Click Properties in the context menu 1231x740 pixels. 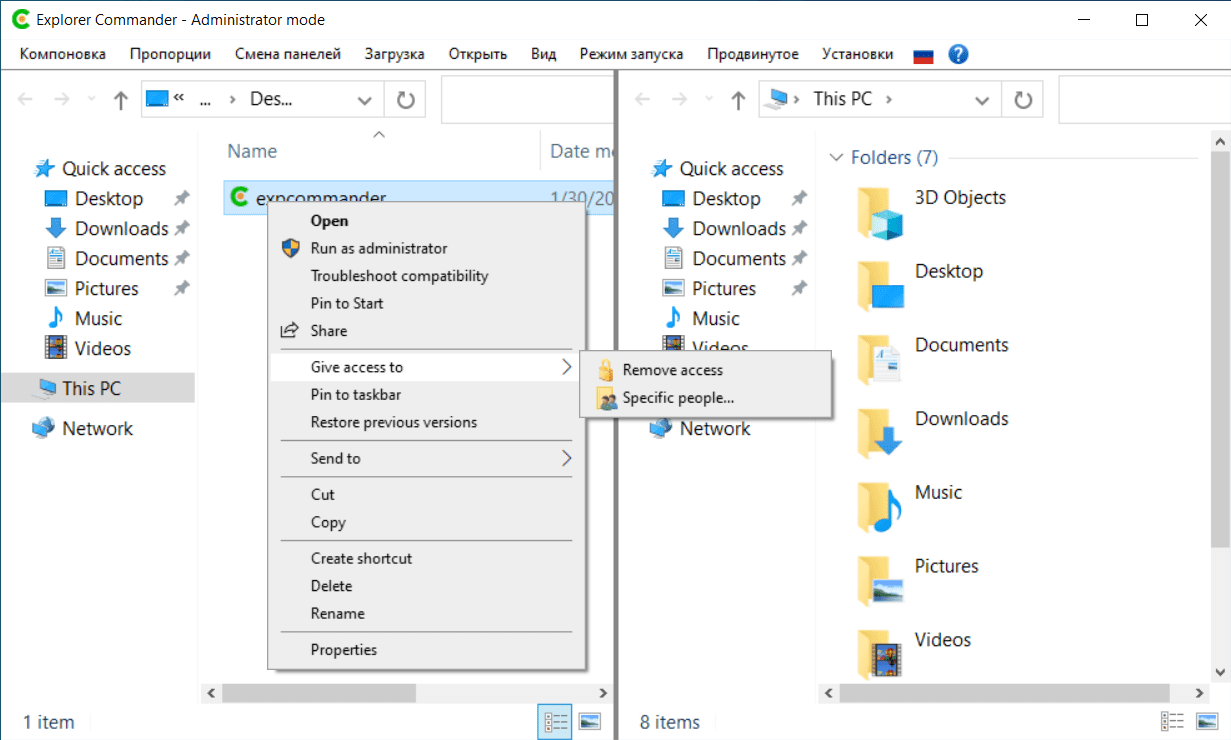343,650
